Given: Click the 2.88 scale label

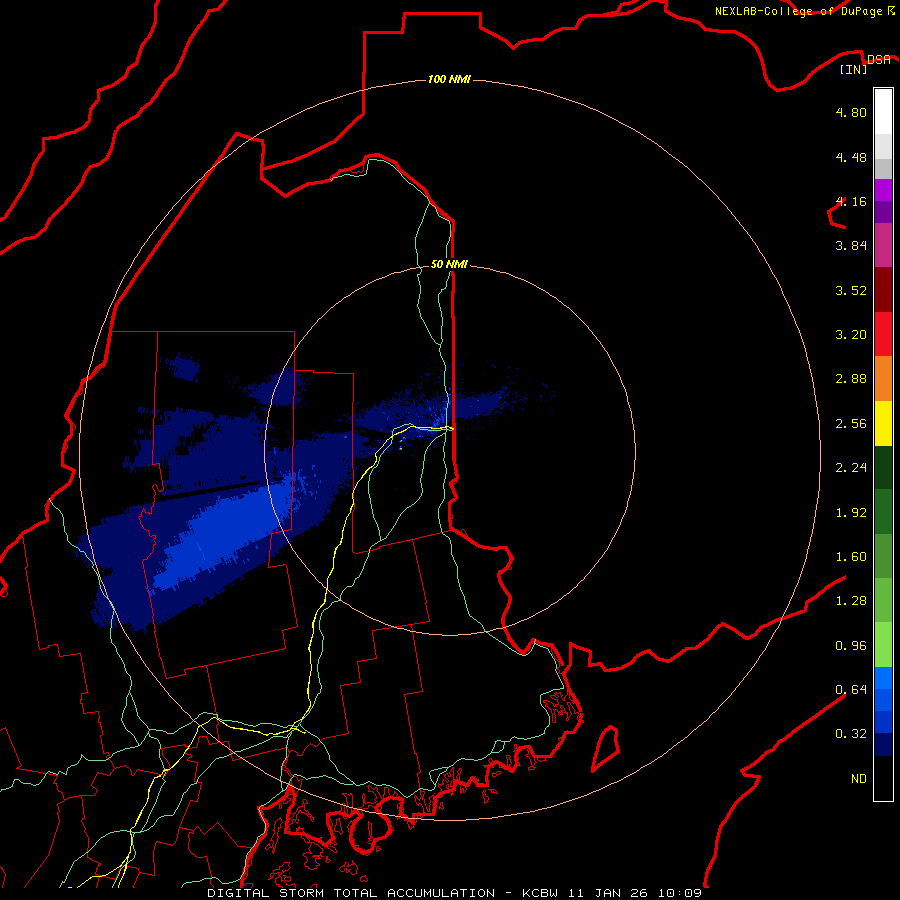Looking at the screenshot, I should (851, 379).
